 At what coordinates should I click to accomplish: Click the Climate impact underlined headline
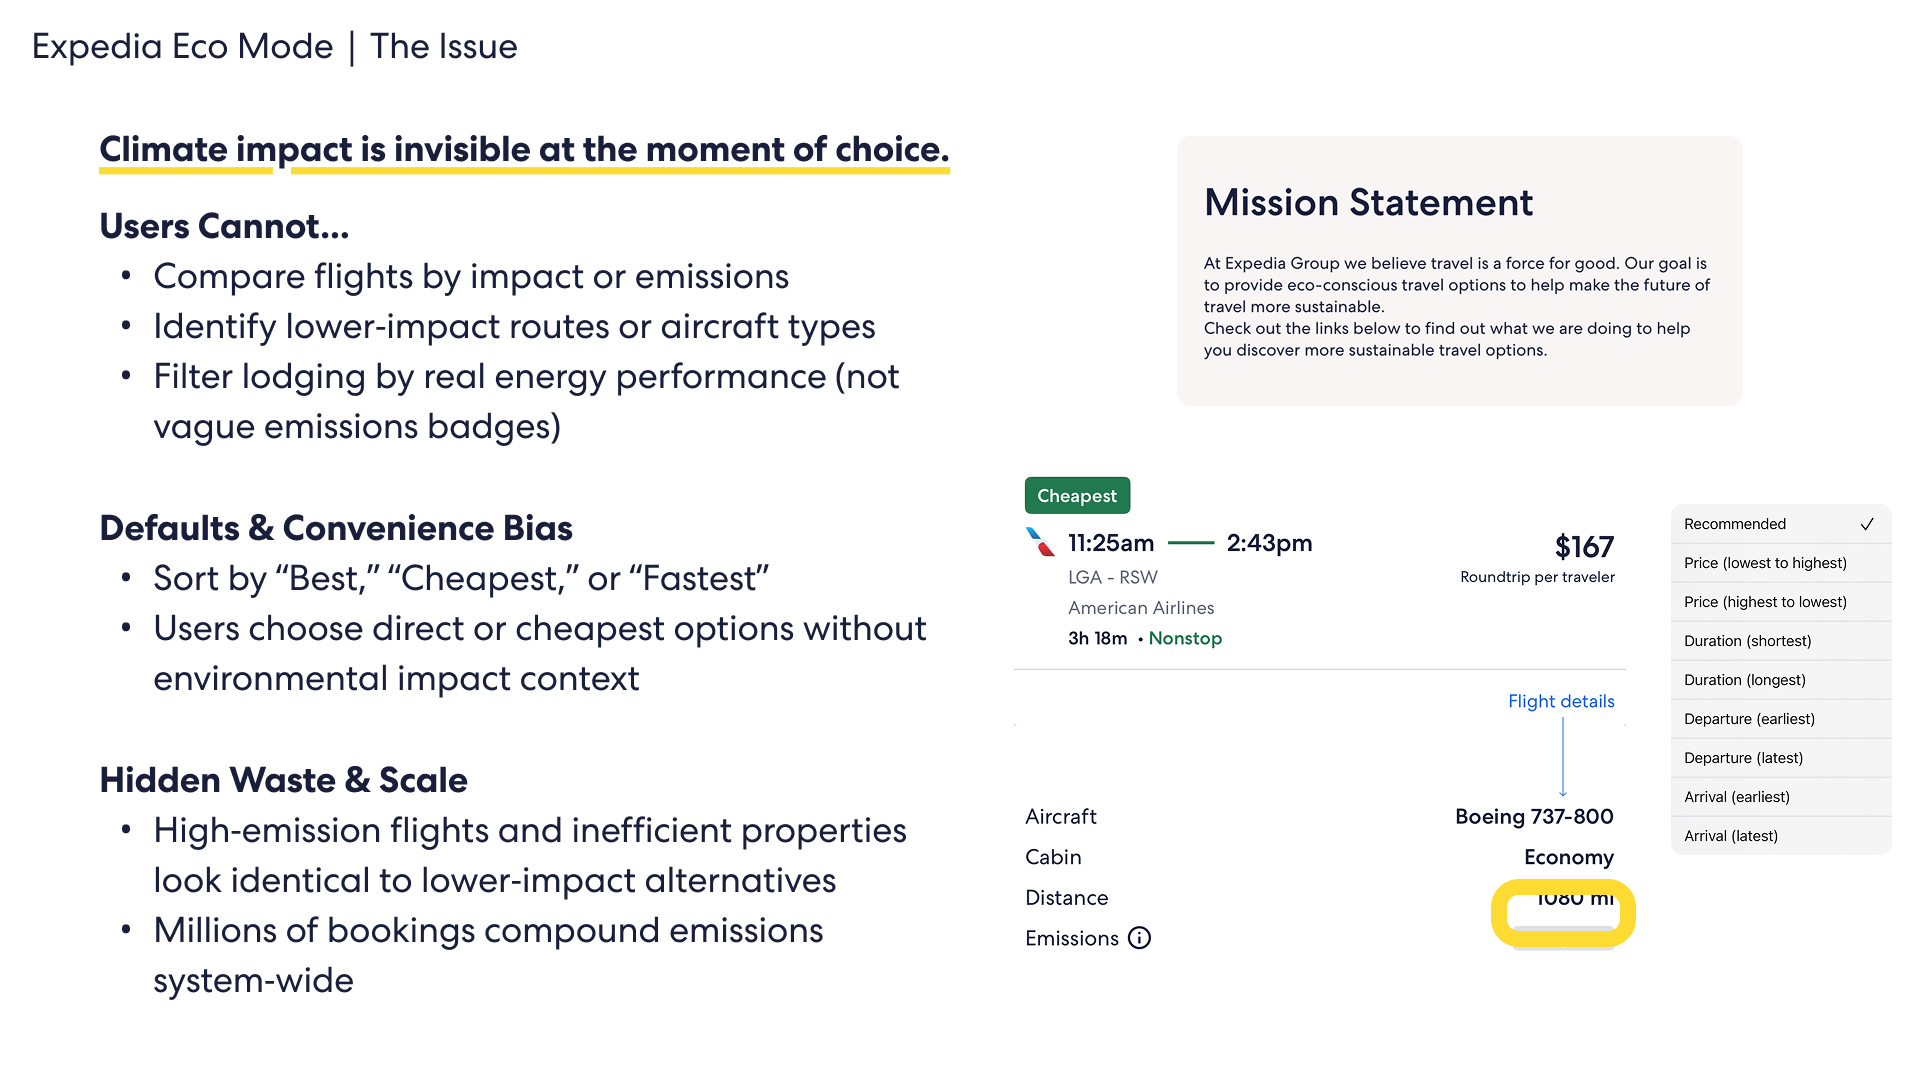click(524, 150)
